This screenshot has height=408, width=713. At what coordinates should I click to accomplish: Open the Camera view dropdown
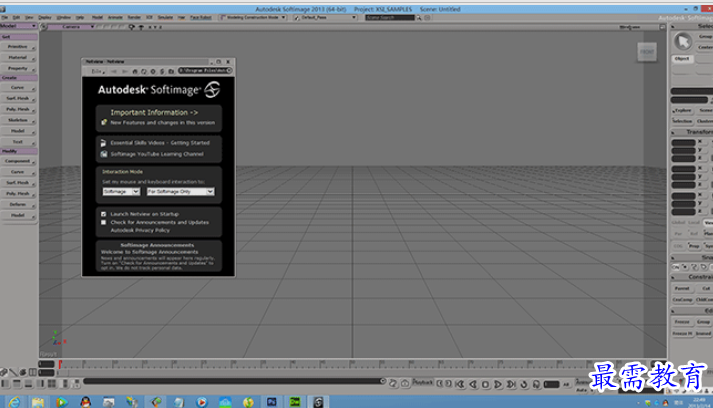[71, 27]
